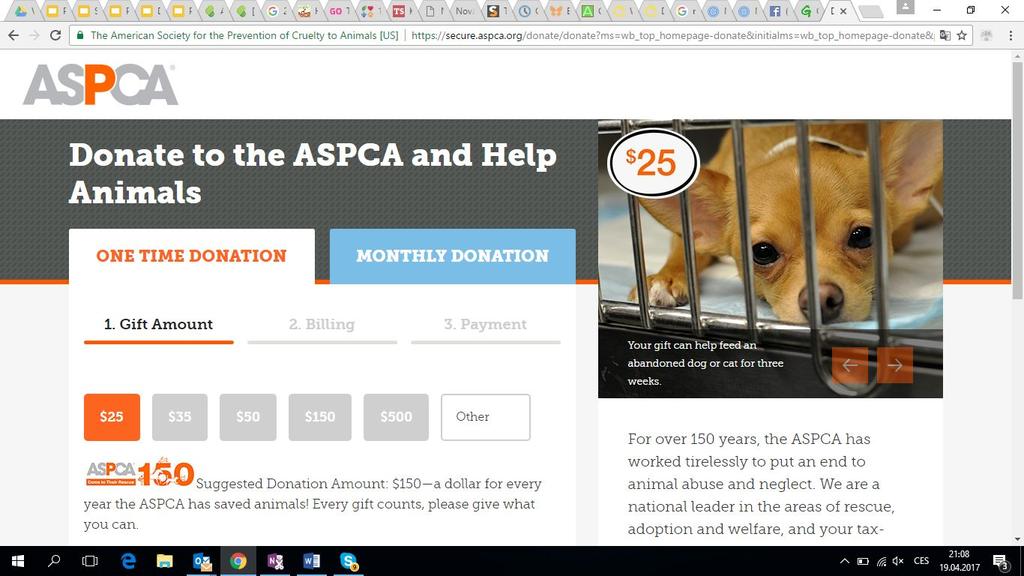Choose the $150 donation amount

[x=320, y=417]
